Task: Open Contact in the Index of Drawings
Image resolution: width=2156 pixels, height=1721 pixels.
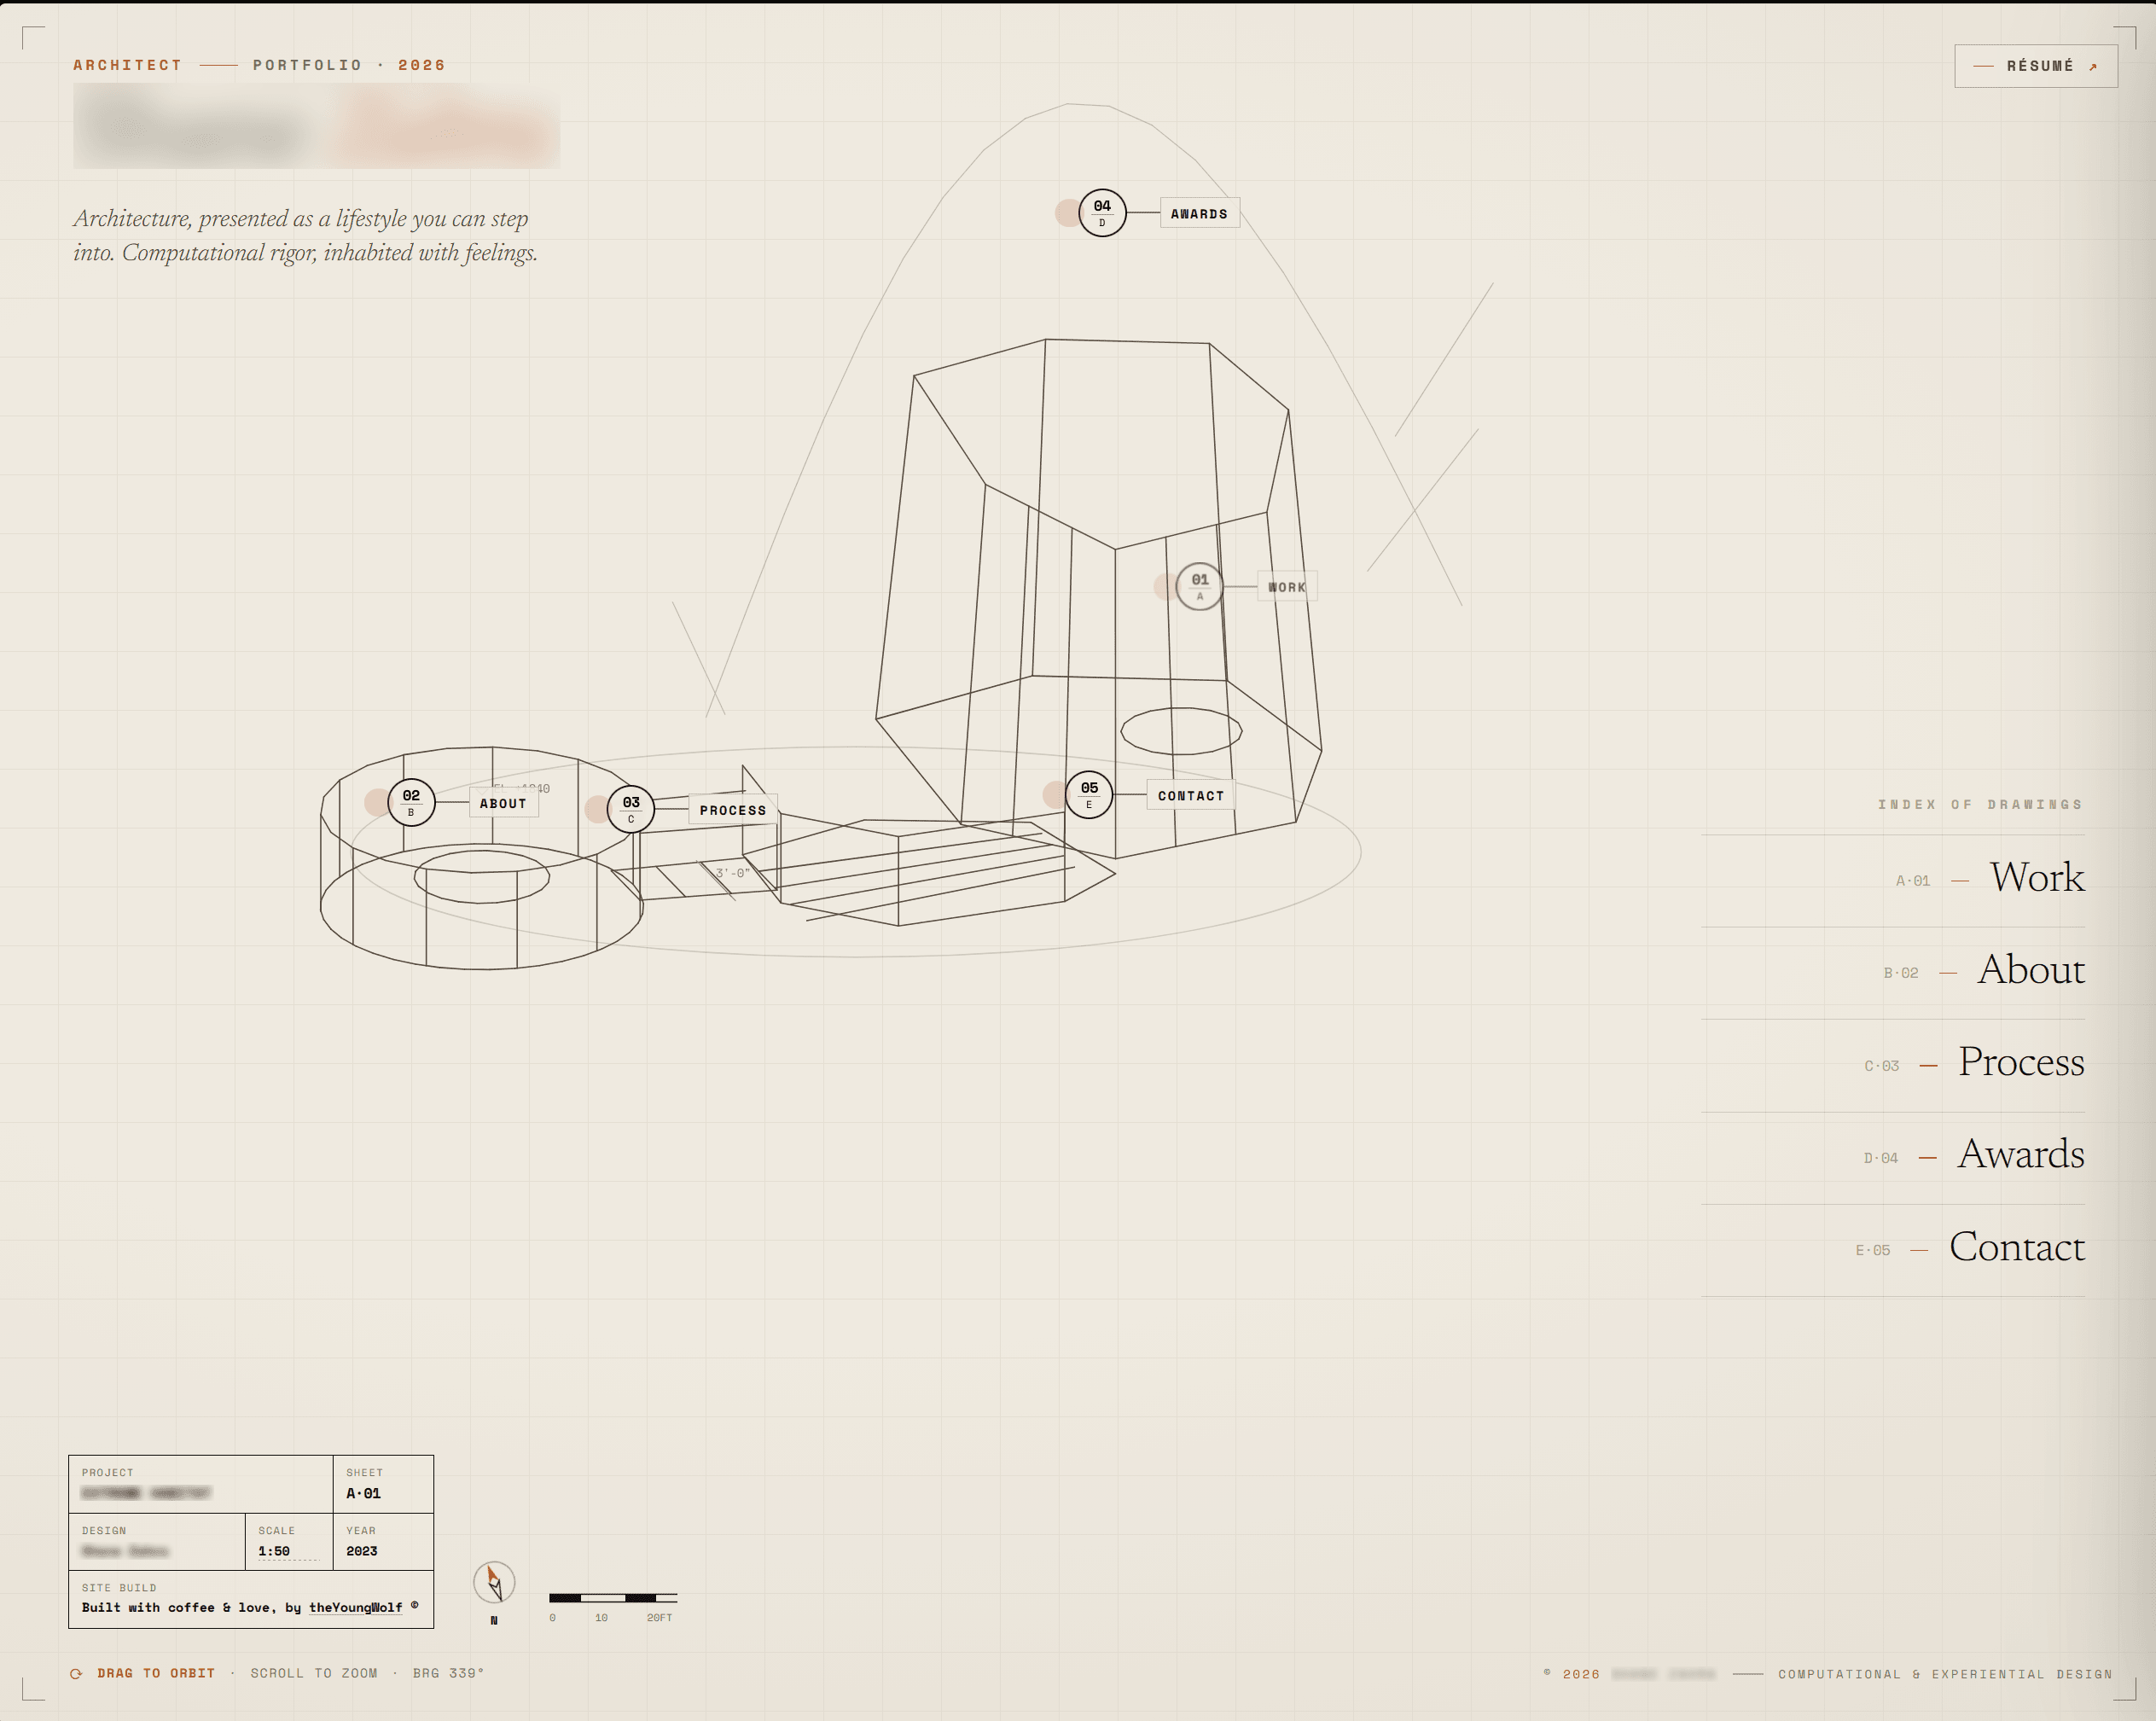Action: point(1893,1250)
